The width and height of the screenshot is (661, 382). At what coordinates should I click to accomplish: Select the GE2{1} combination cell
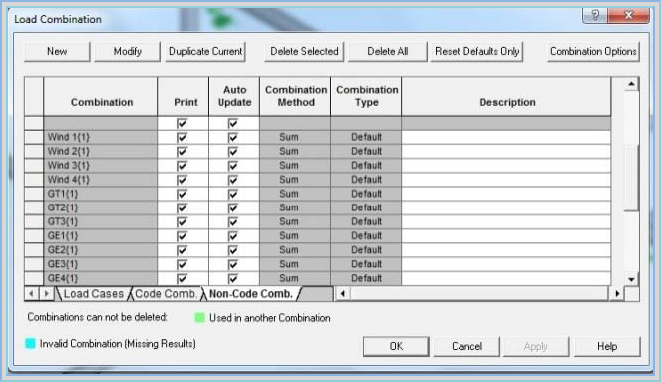coord(101,250)
